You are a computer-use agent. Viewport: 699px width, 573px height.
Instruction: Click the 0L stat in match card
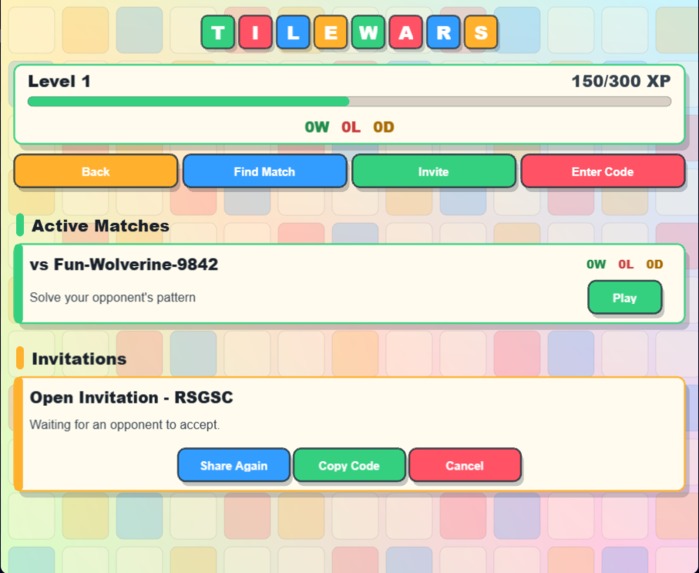point(626,264)
